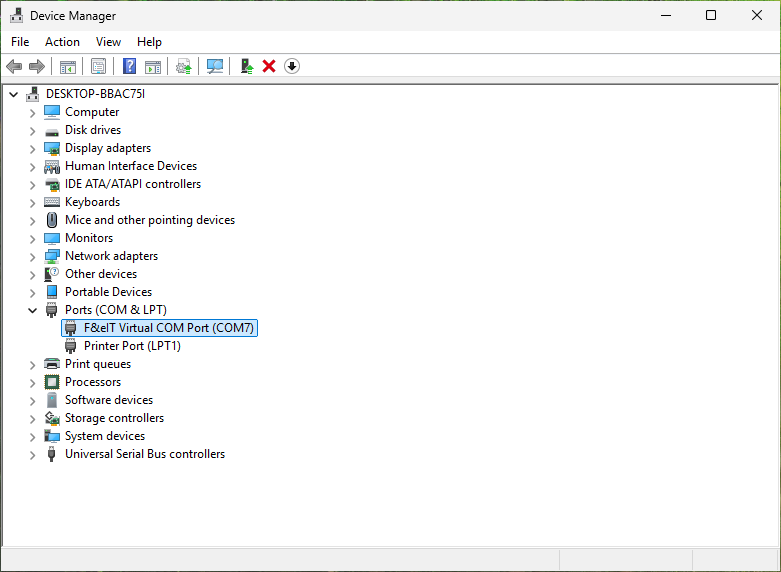Click the Device Manager title bar icon
This screenshot has height=572, width=781.
[x=16, y=15]
